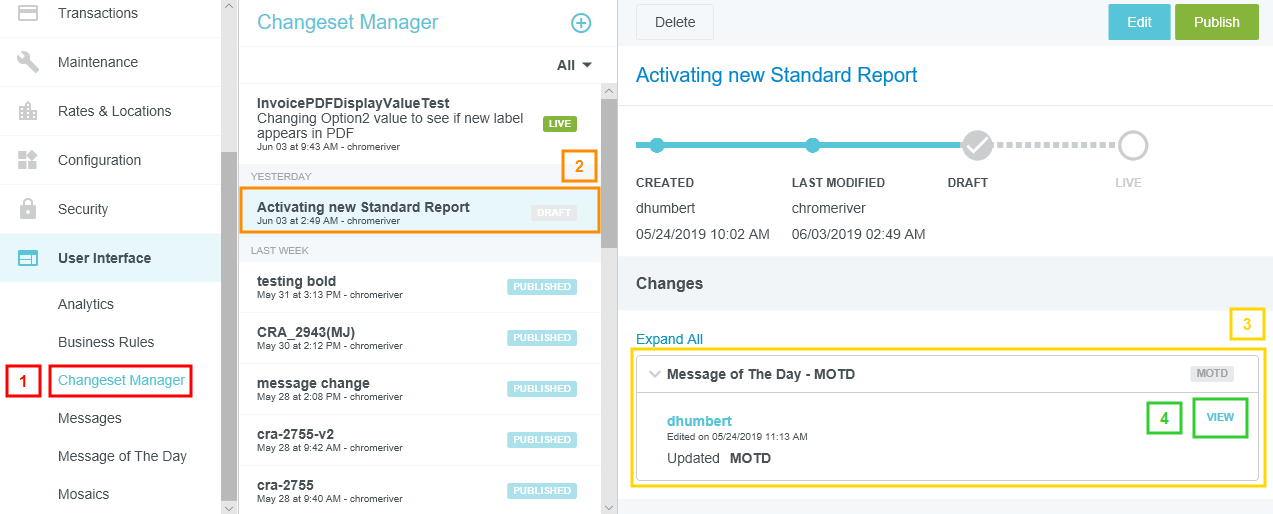Click the Configuration icon in sidebar
This screenshot has height=514, width=1273.
point(28,160)
